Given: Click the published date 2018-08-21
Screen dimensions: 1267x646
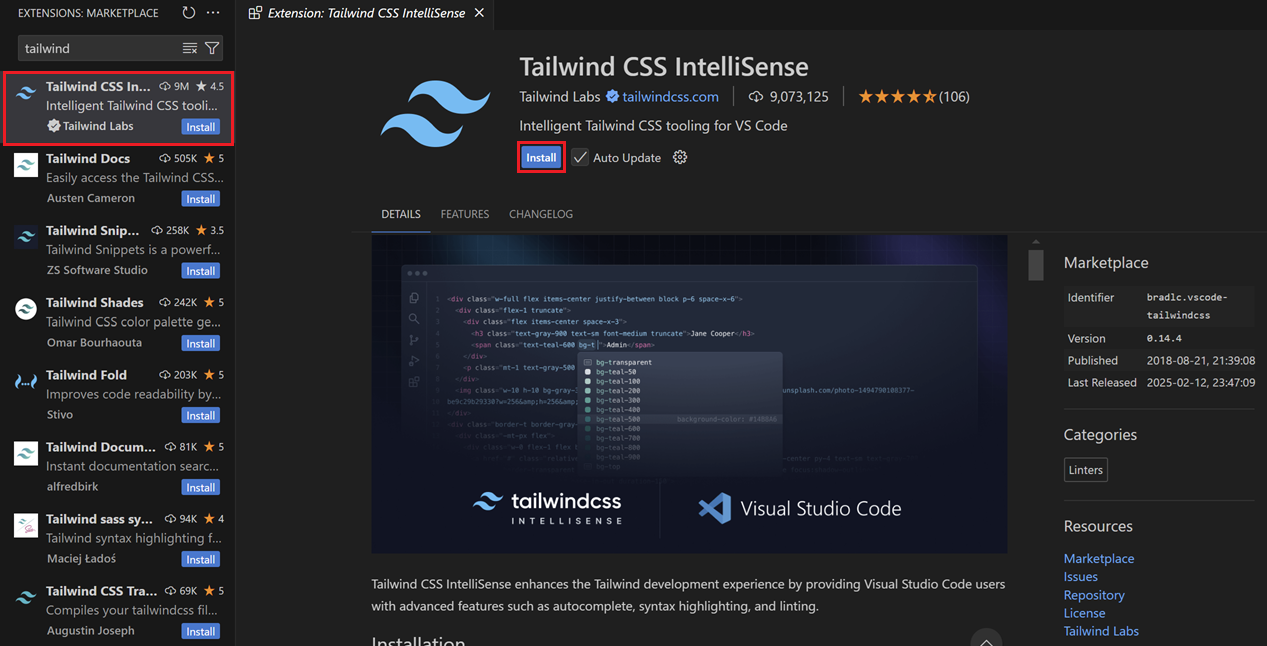Looking at the screenshot, I should coord(1200,361).
